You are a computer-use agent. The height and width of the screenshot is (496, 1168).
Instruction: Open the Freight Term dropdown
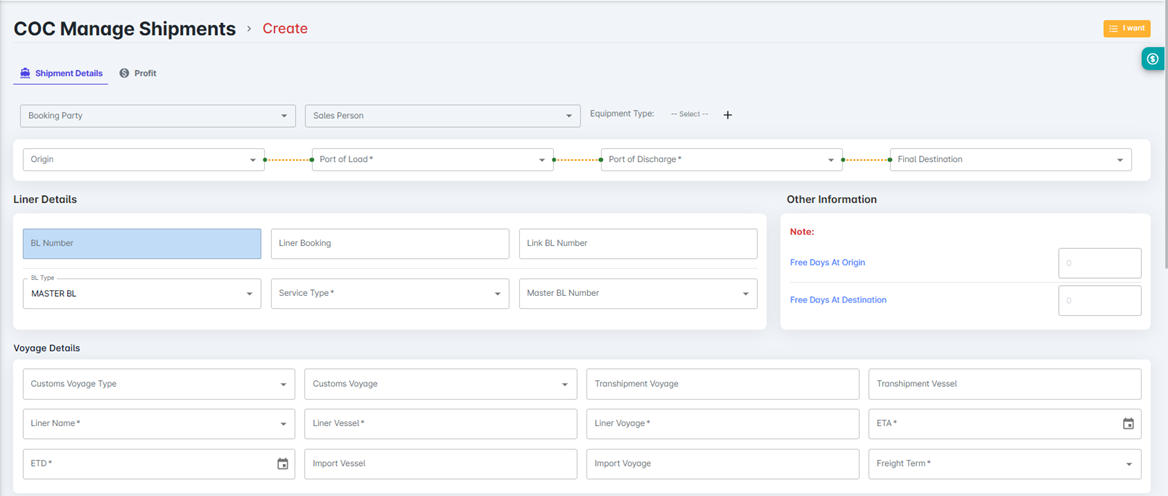1004,464
